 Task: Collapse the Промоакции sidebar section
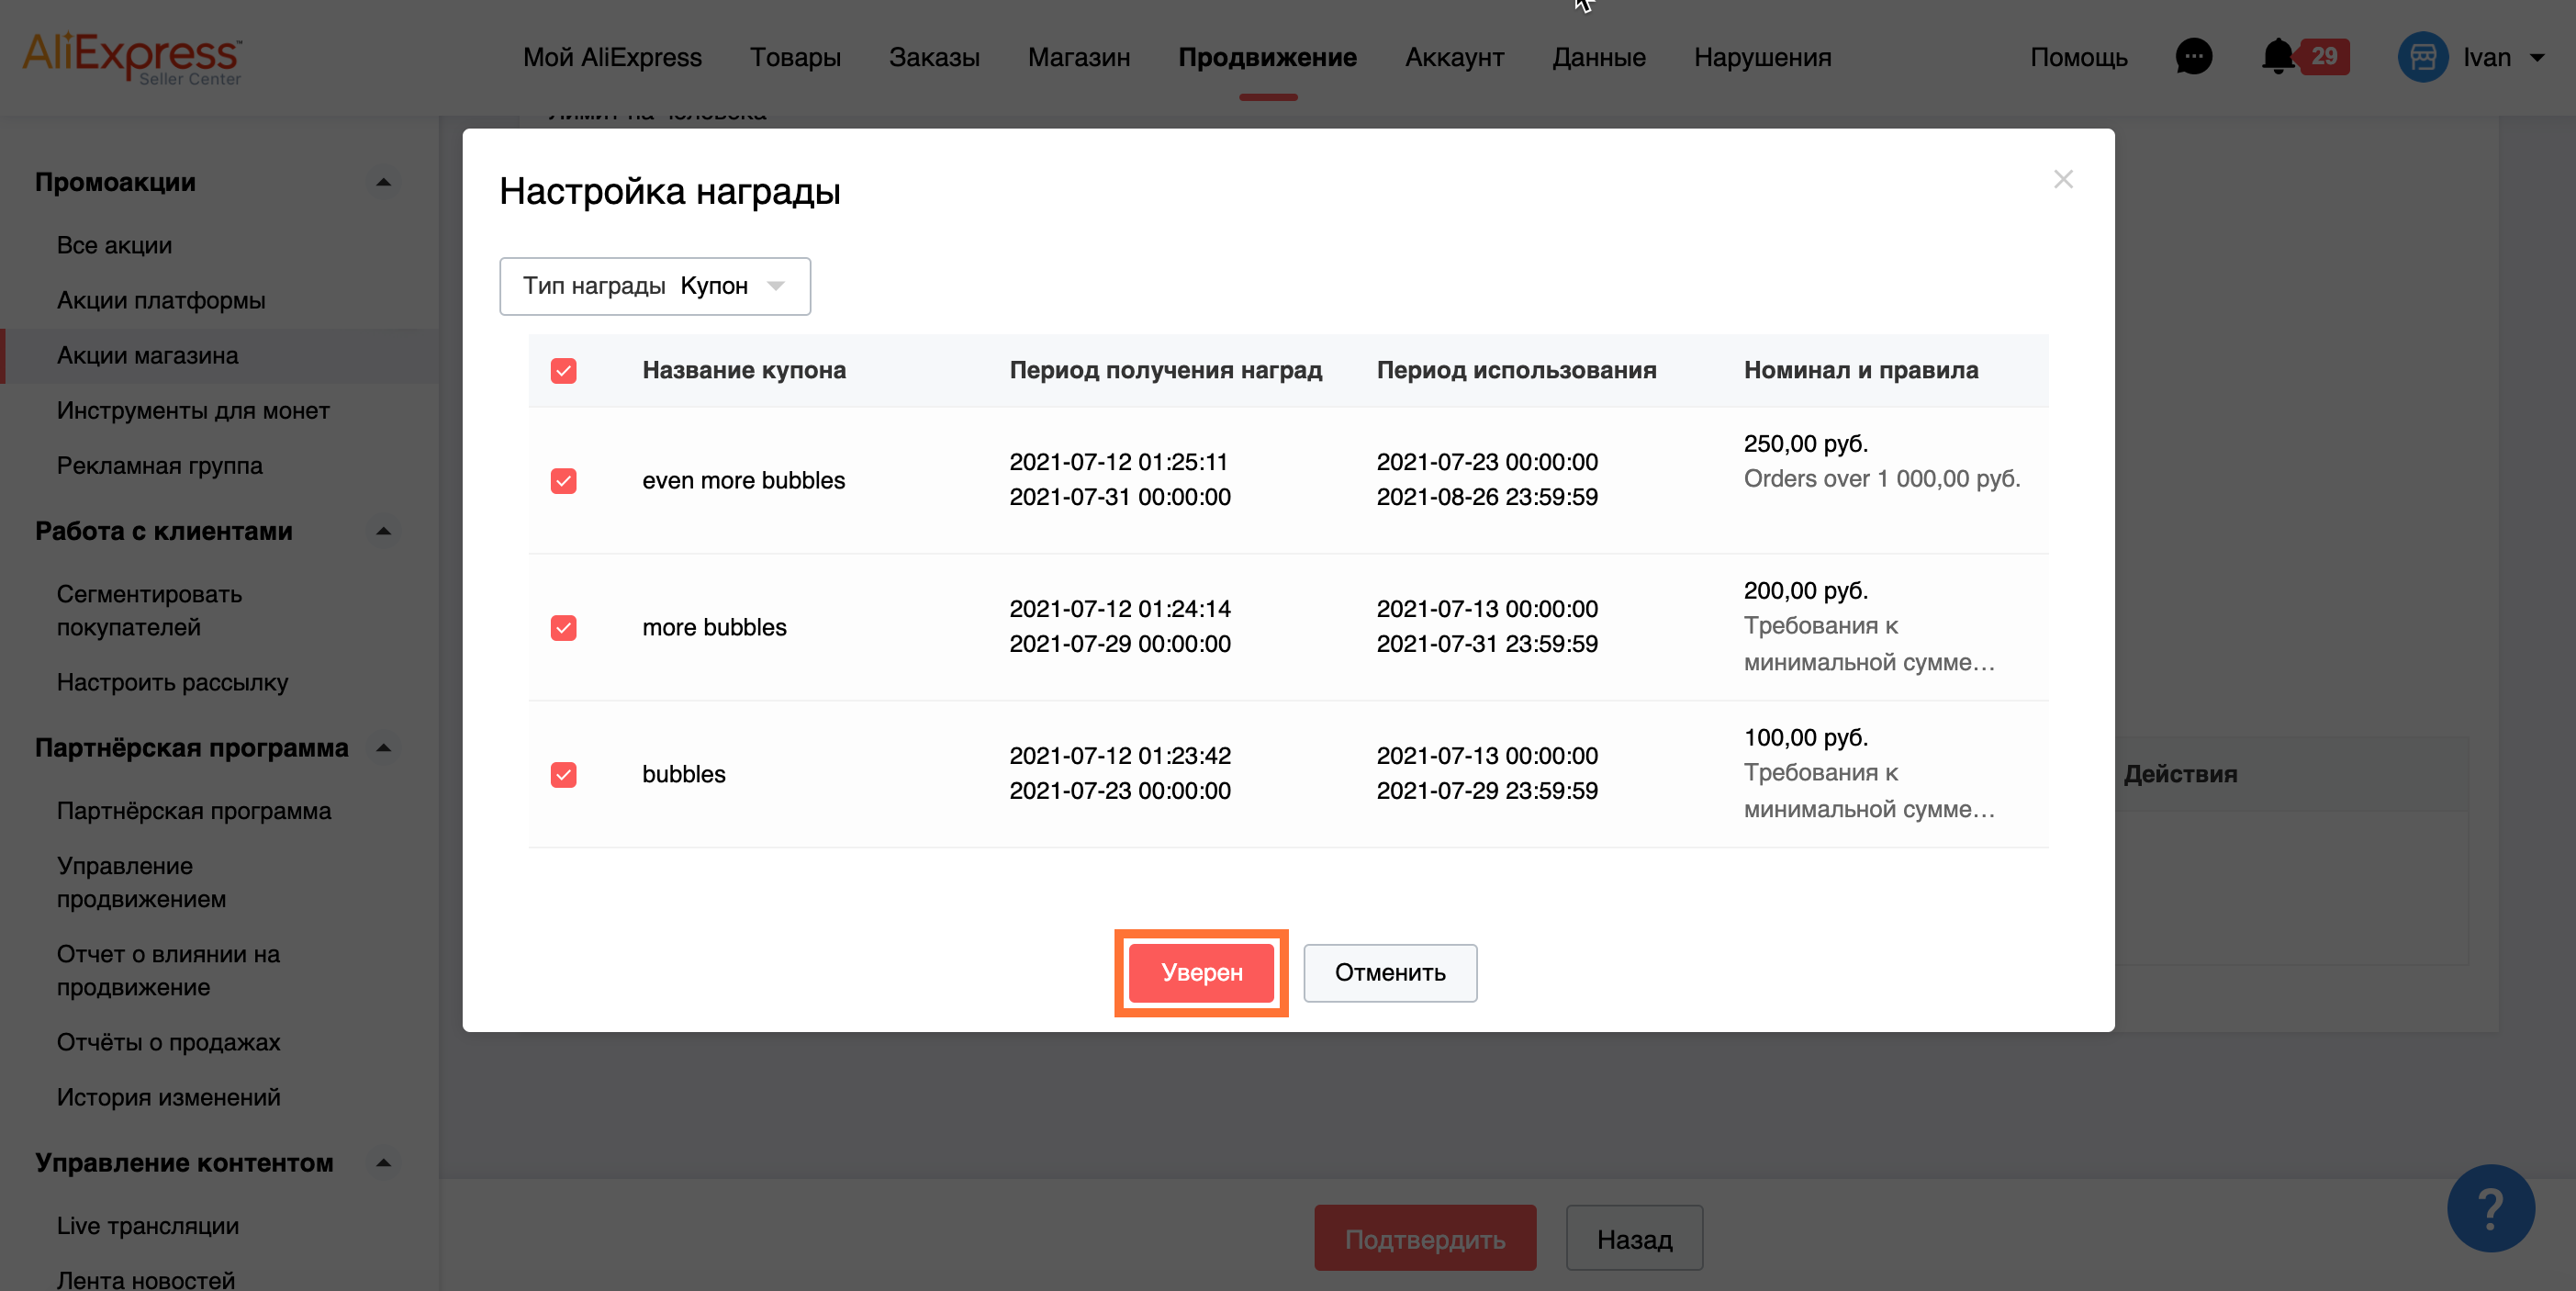[x=383, y=182]
